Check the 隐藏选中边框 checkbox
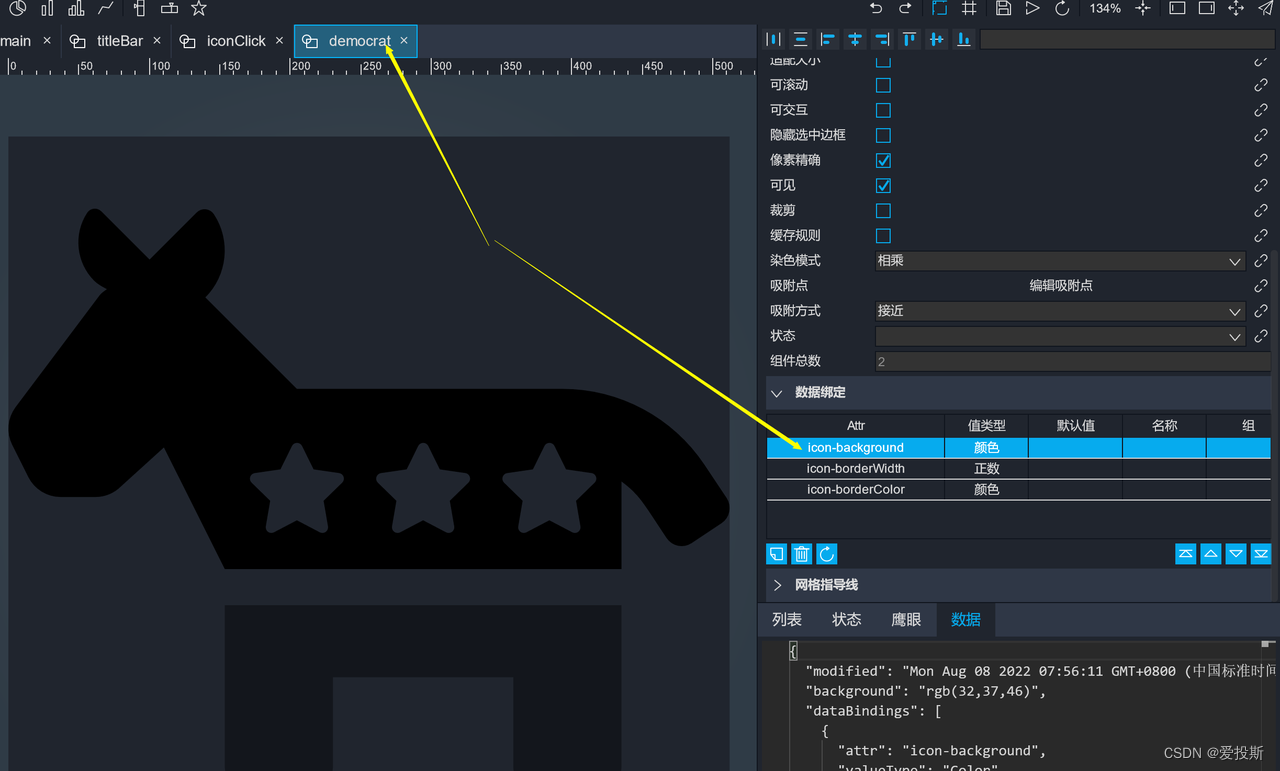The width and height of the screenshot is (1280, 771). [x=883, y=136]
